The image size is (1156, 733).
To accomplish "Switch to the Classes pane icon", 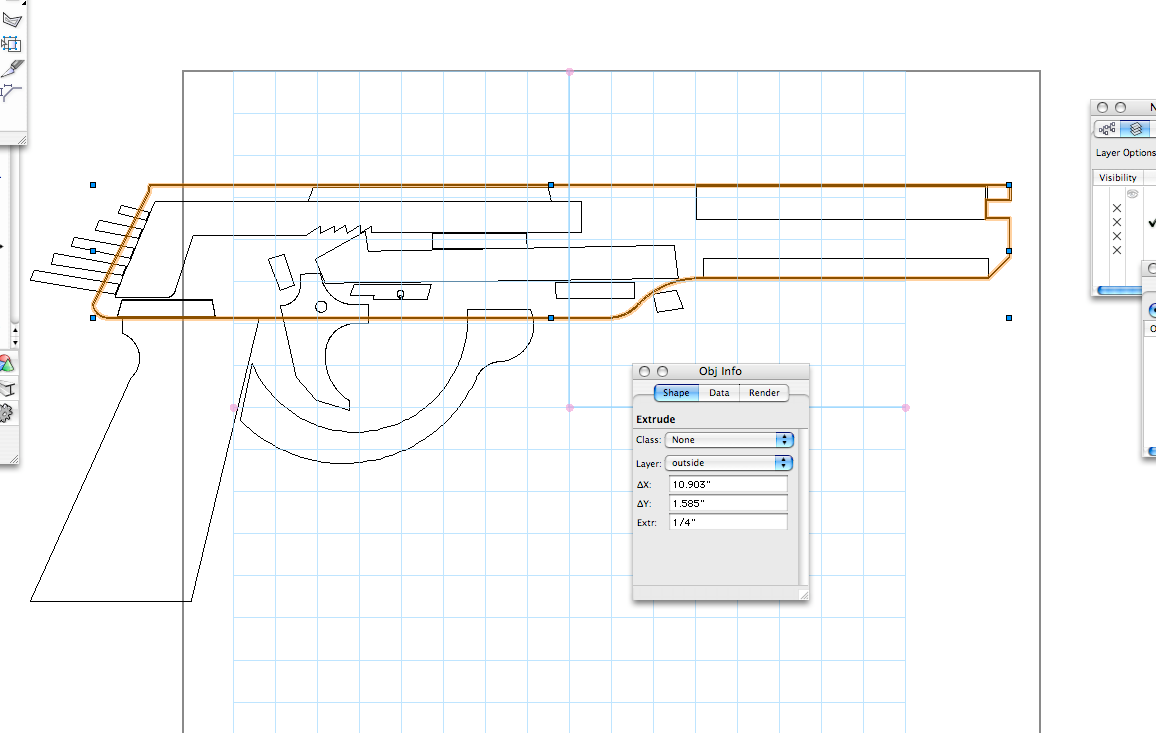I will pos(1106,128).
